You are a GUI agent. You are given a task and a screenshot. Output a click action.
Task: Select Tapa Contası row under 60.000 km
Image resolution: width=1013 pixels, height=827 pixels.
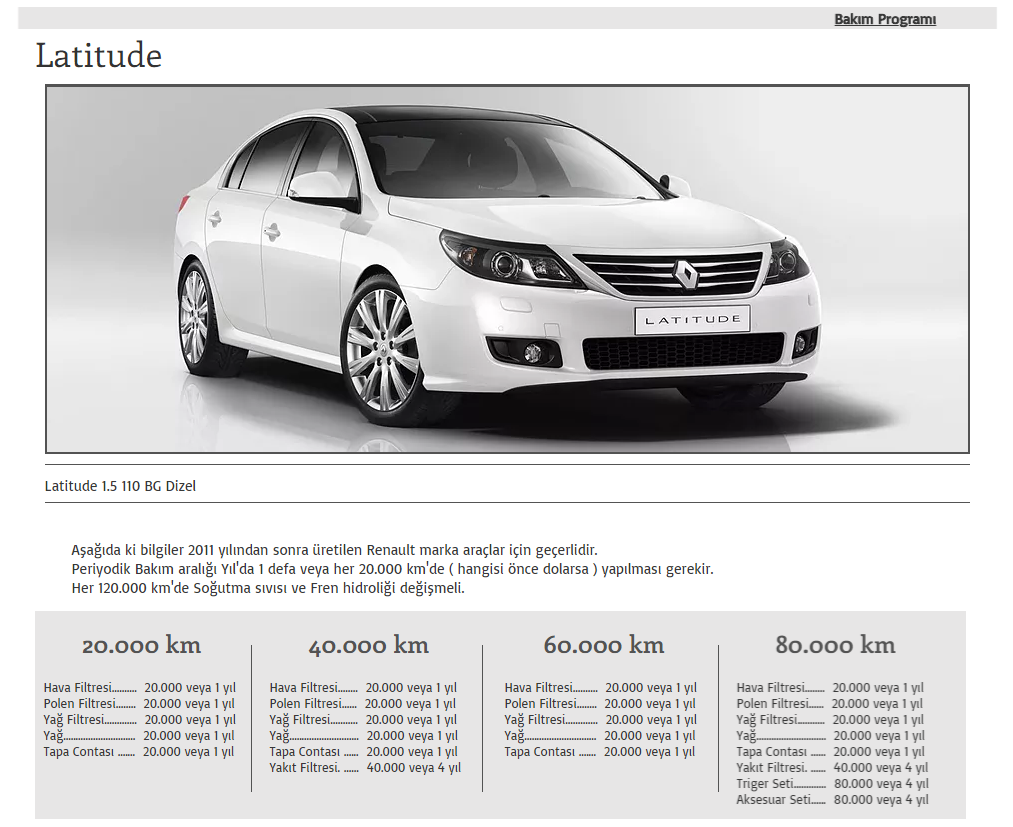point(600,751)
